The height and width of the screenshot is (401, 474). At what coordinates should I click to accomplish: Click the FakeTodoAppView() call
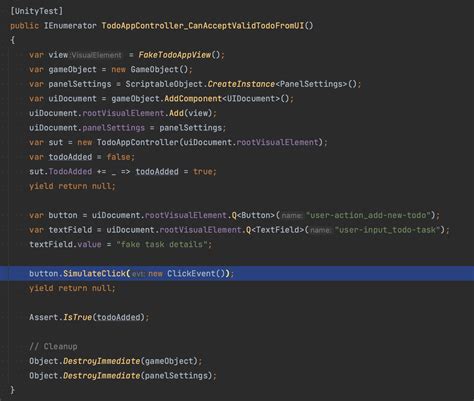(179, 55)
